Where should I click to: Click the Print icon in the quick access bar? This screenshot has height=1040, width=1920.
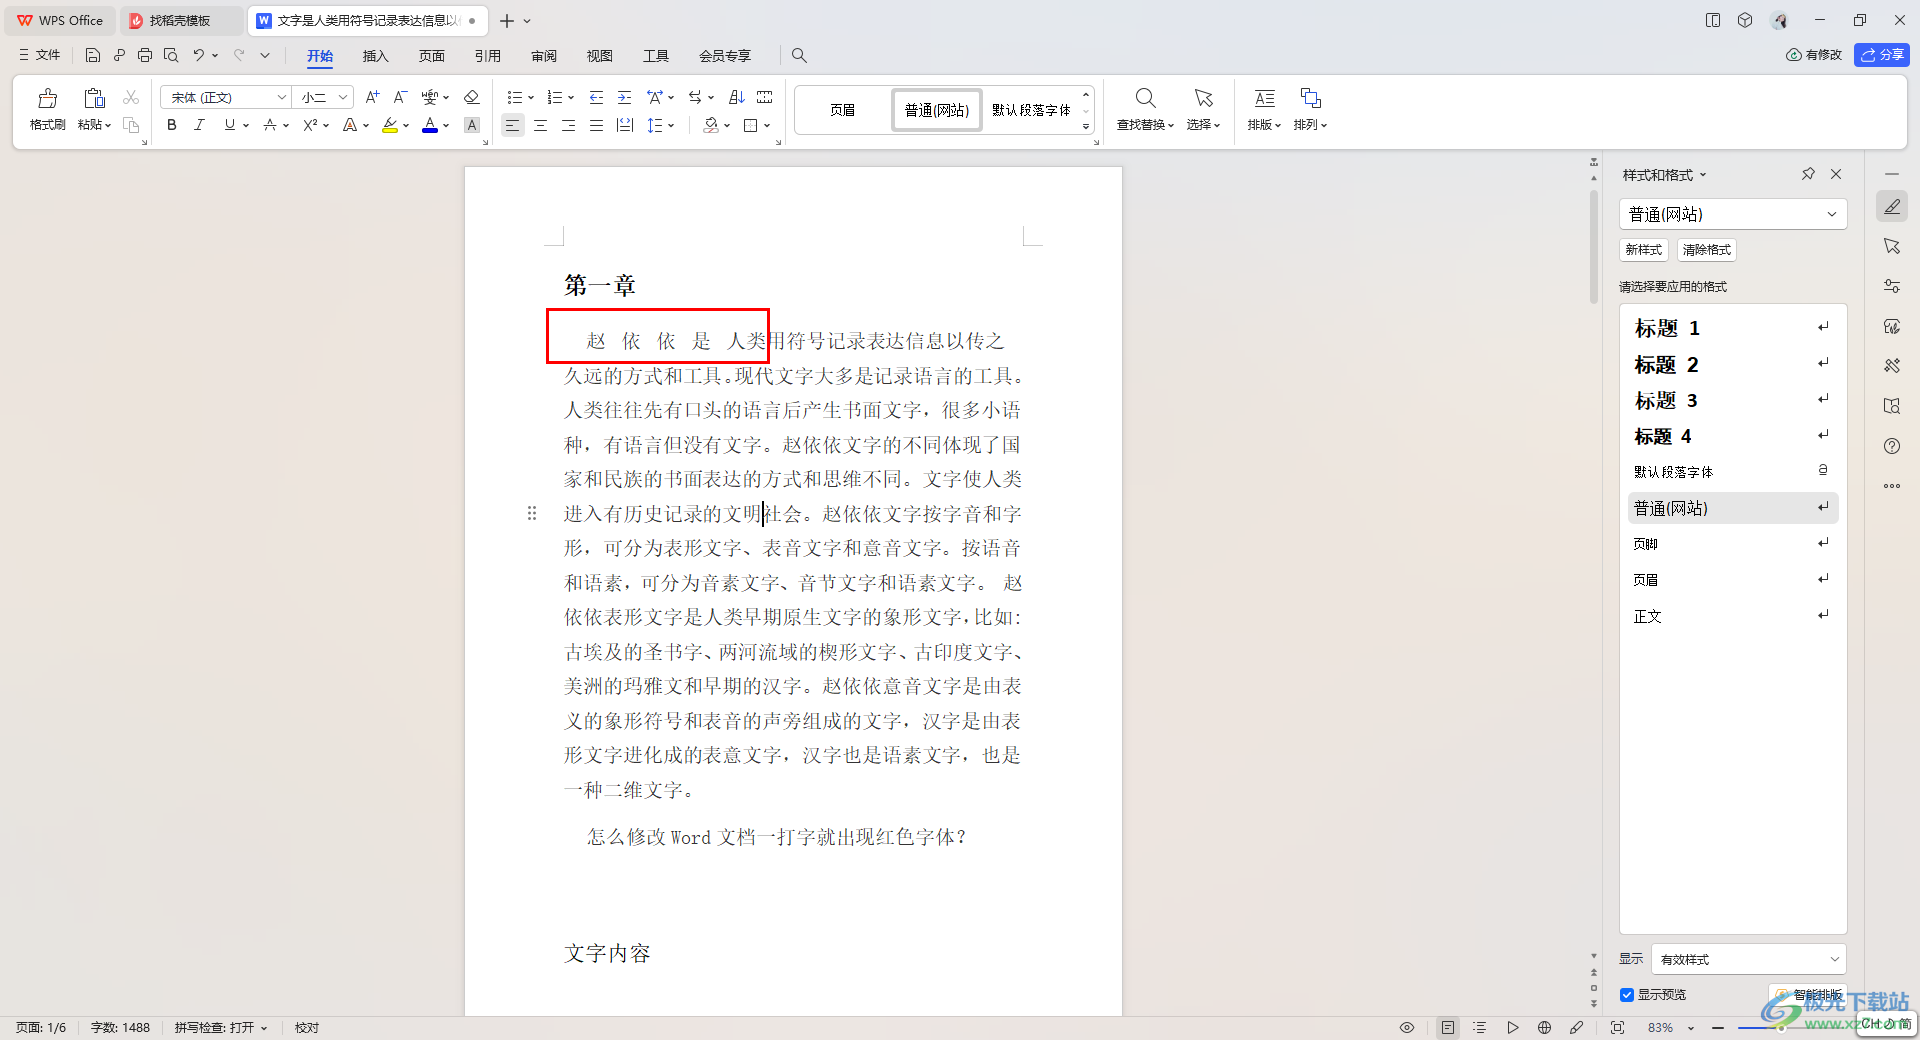(x=145, y=55)
